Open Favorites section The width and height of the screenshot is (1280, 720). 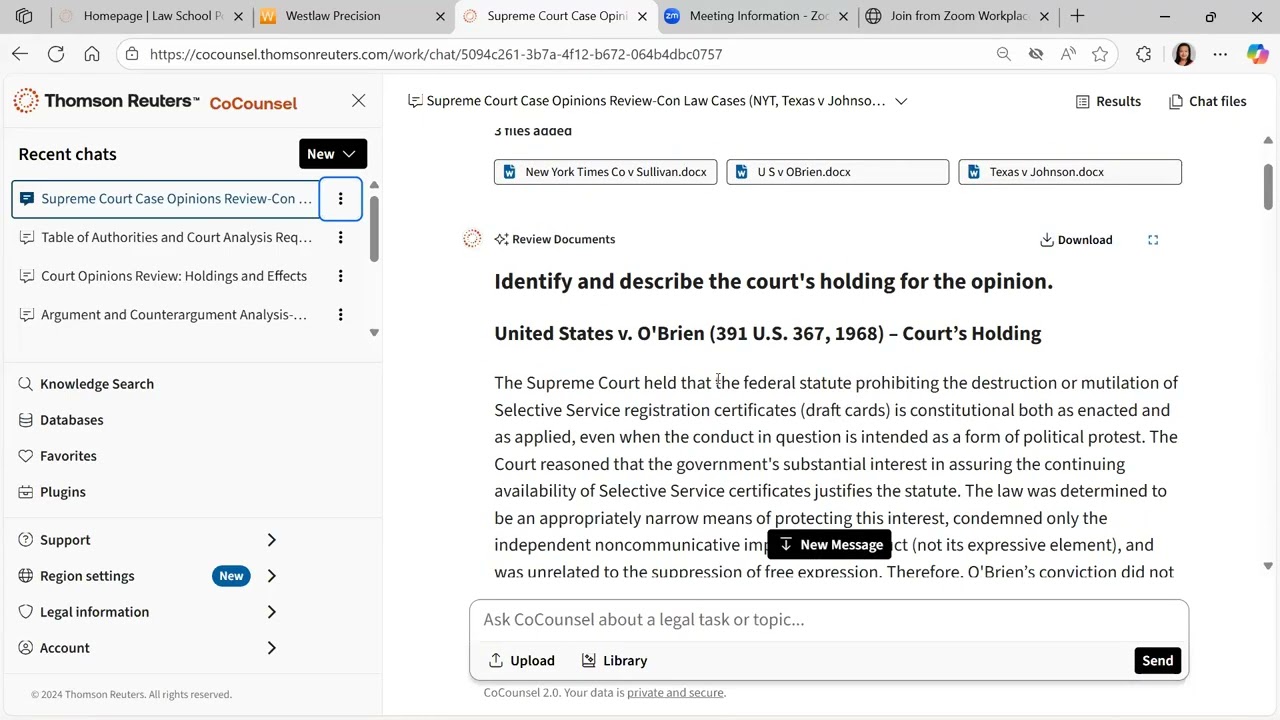(x=58, y=456)
